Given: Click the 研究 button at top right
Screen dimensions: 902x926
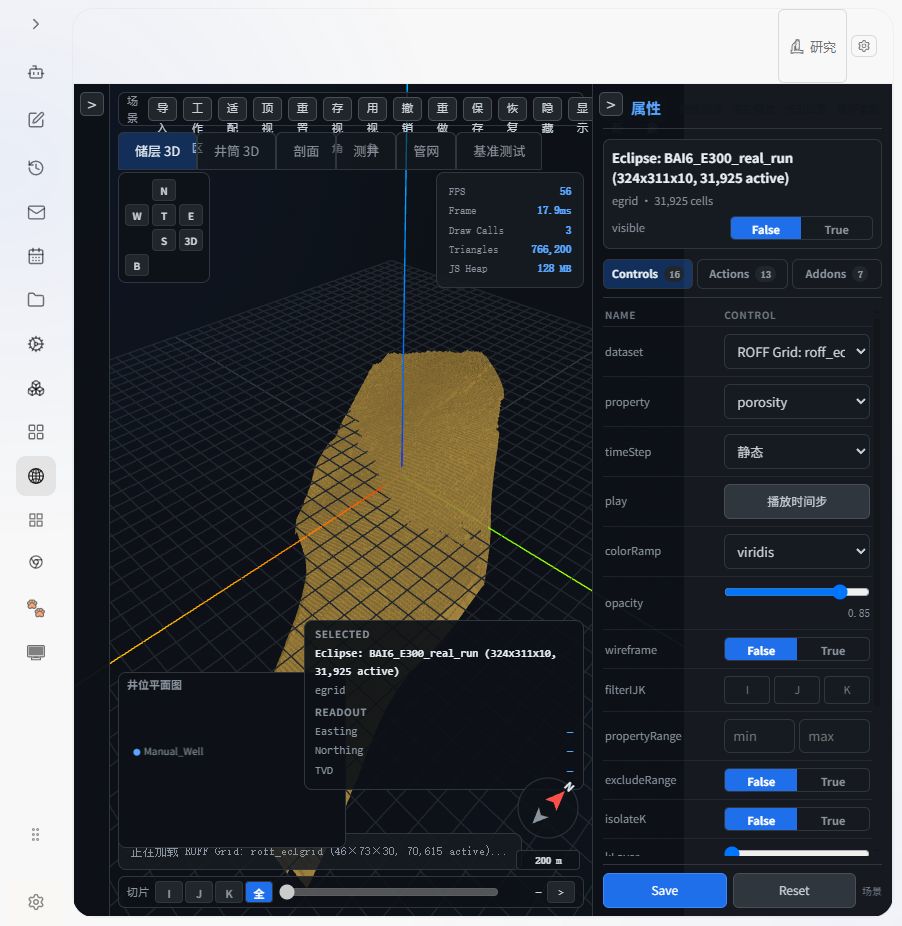Looking at the screenshot, I should click(x=813, y=47).
